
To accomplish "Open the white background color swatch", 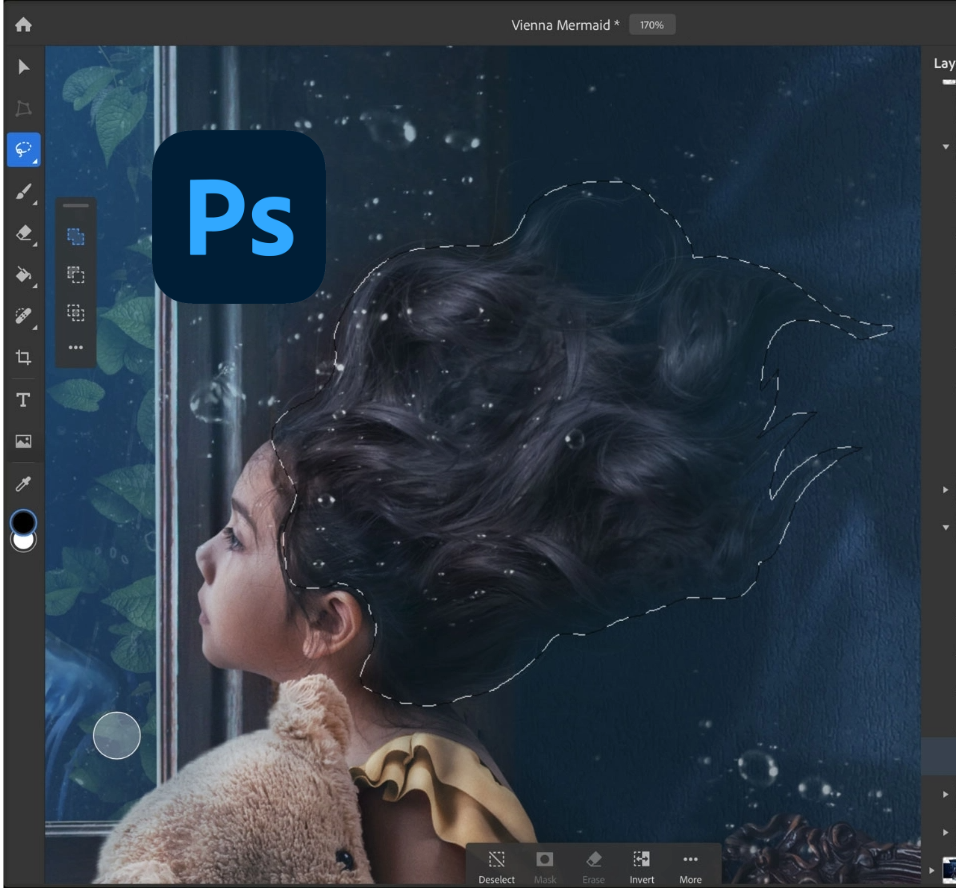I will click(x=24, y=542).
